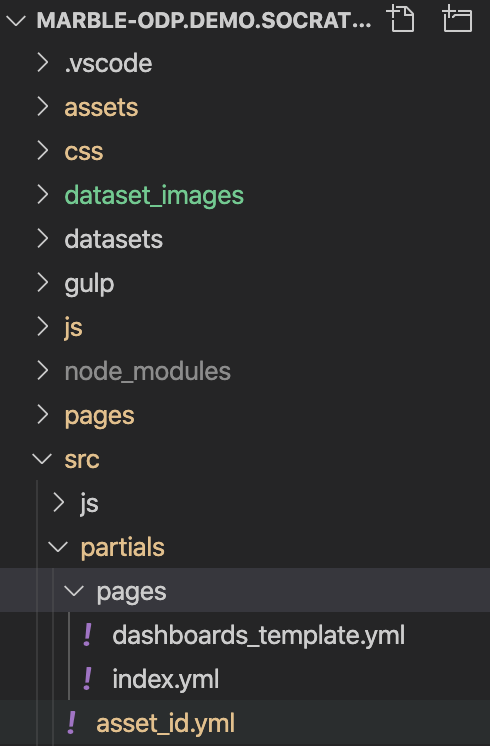Expand the top-level pages folder chevron
The height and width of the screenshot is (746, 490).
(x=43, y=415)
